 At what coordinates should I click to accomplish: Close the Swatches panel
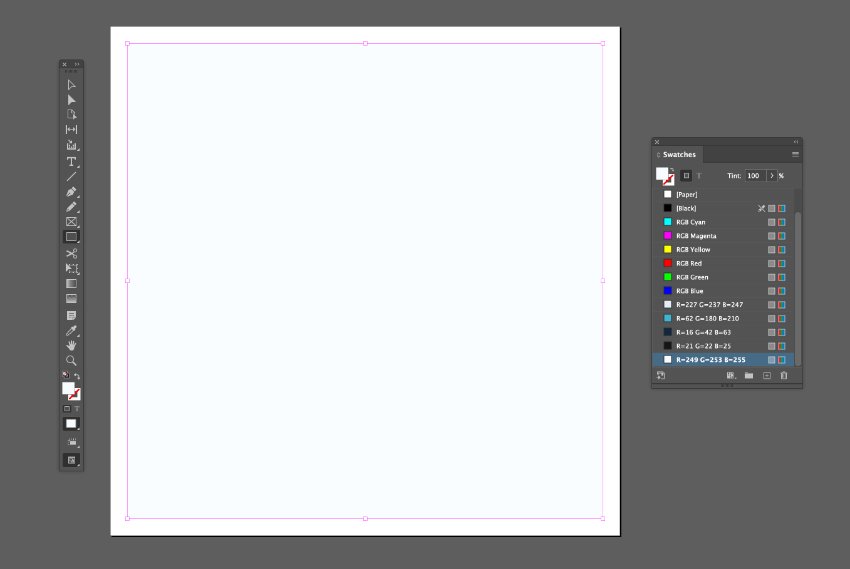[x=657, y=142]
